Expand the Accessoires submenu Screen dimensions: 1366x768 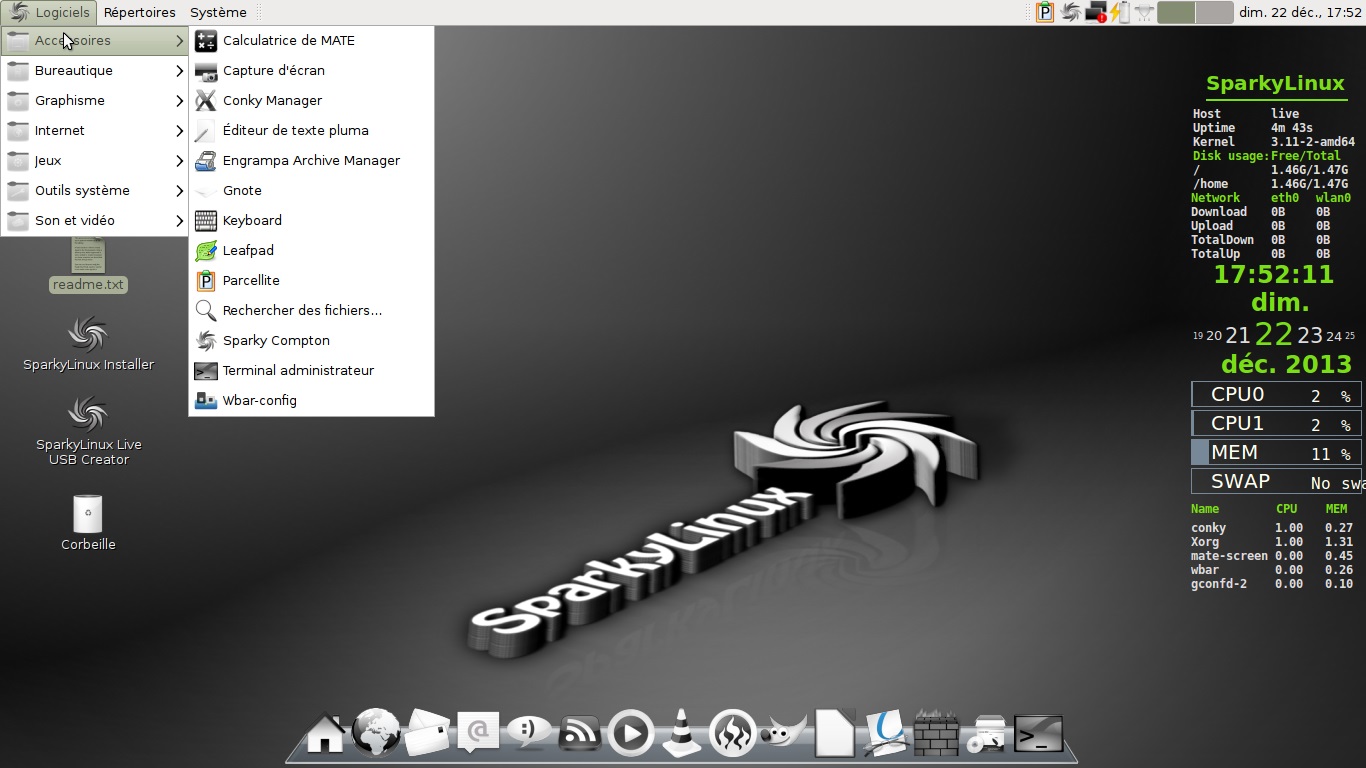coord(95,41)
